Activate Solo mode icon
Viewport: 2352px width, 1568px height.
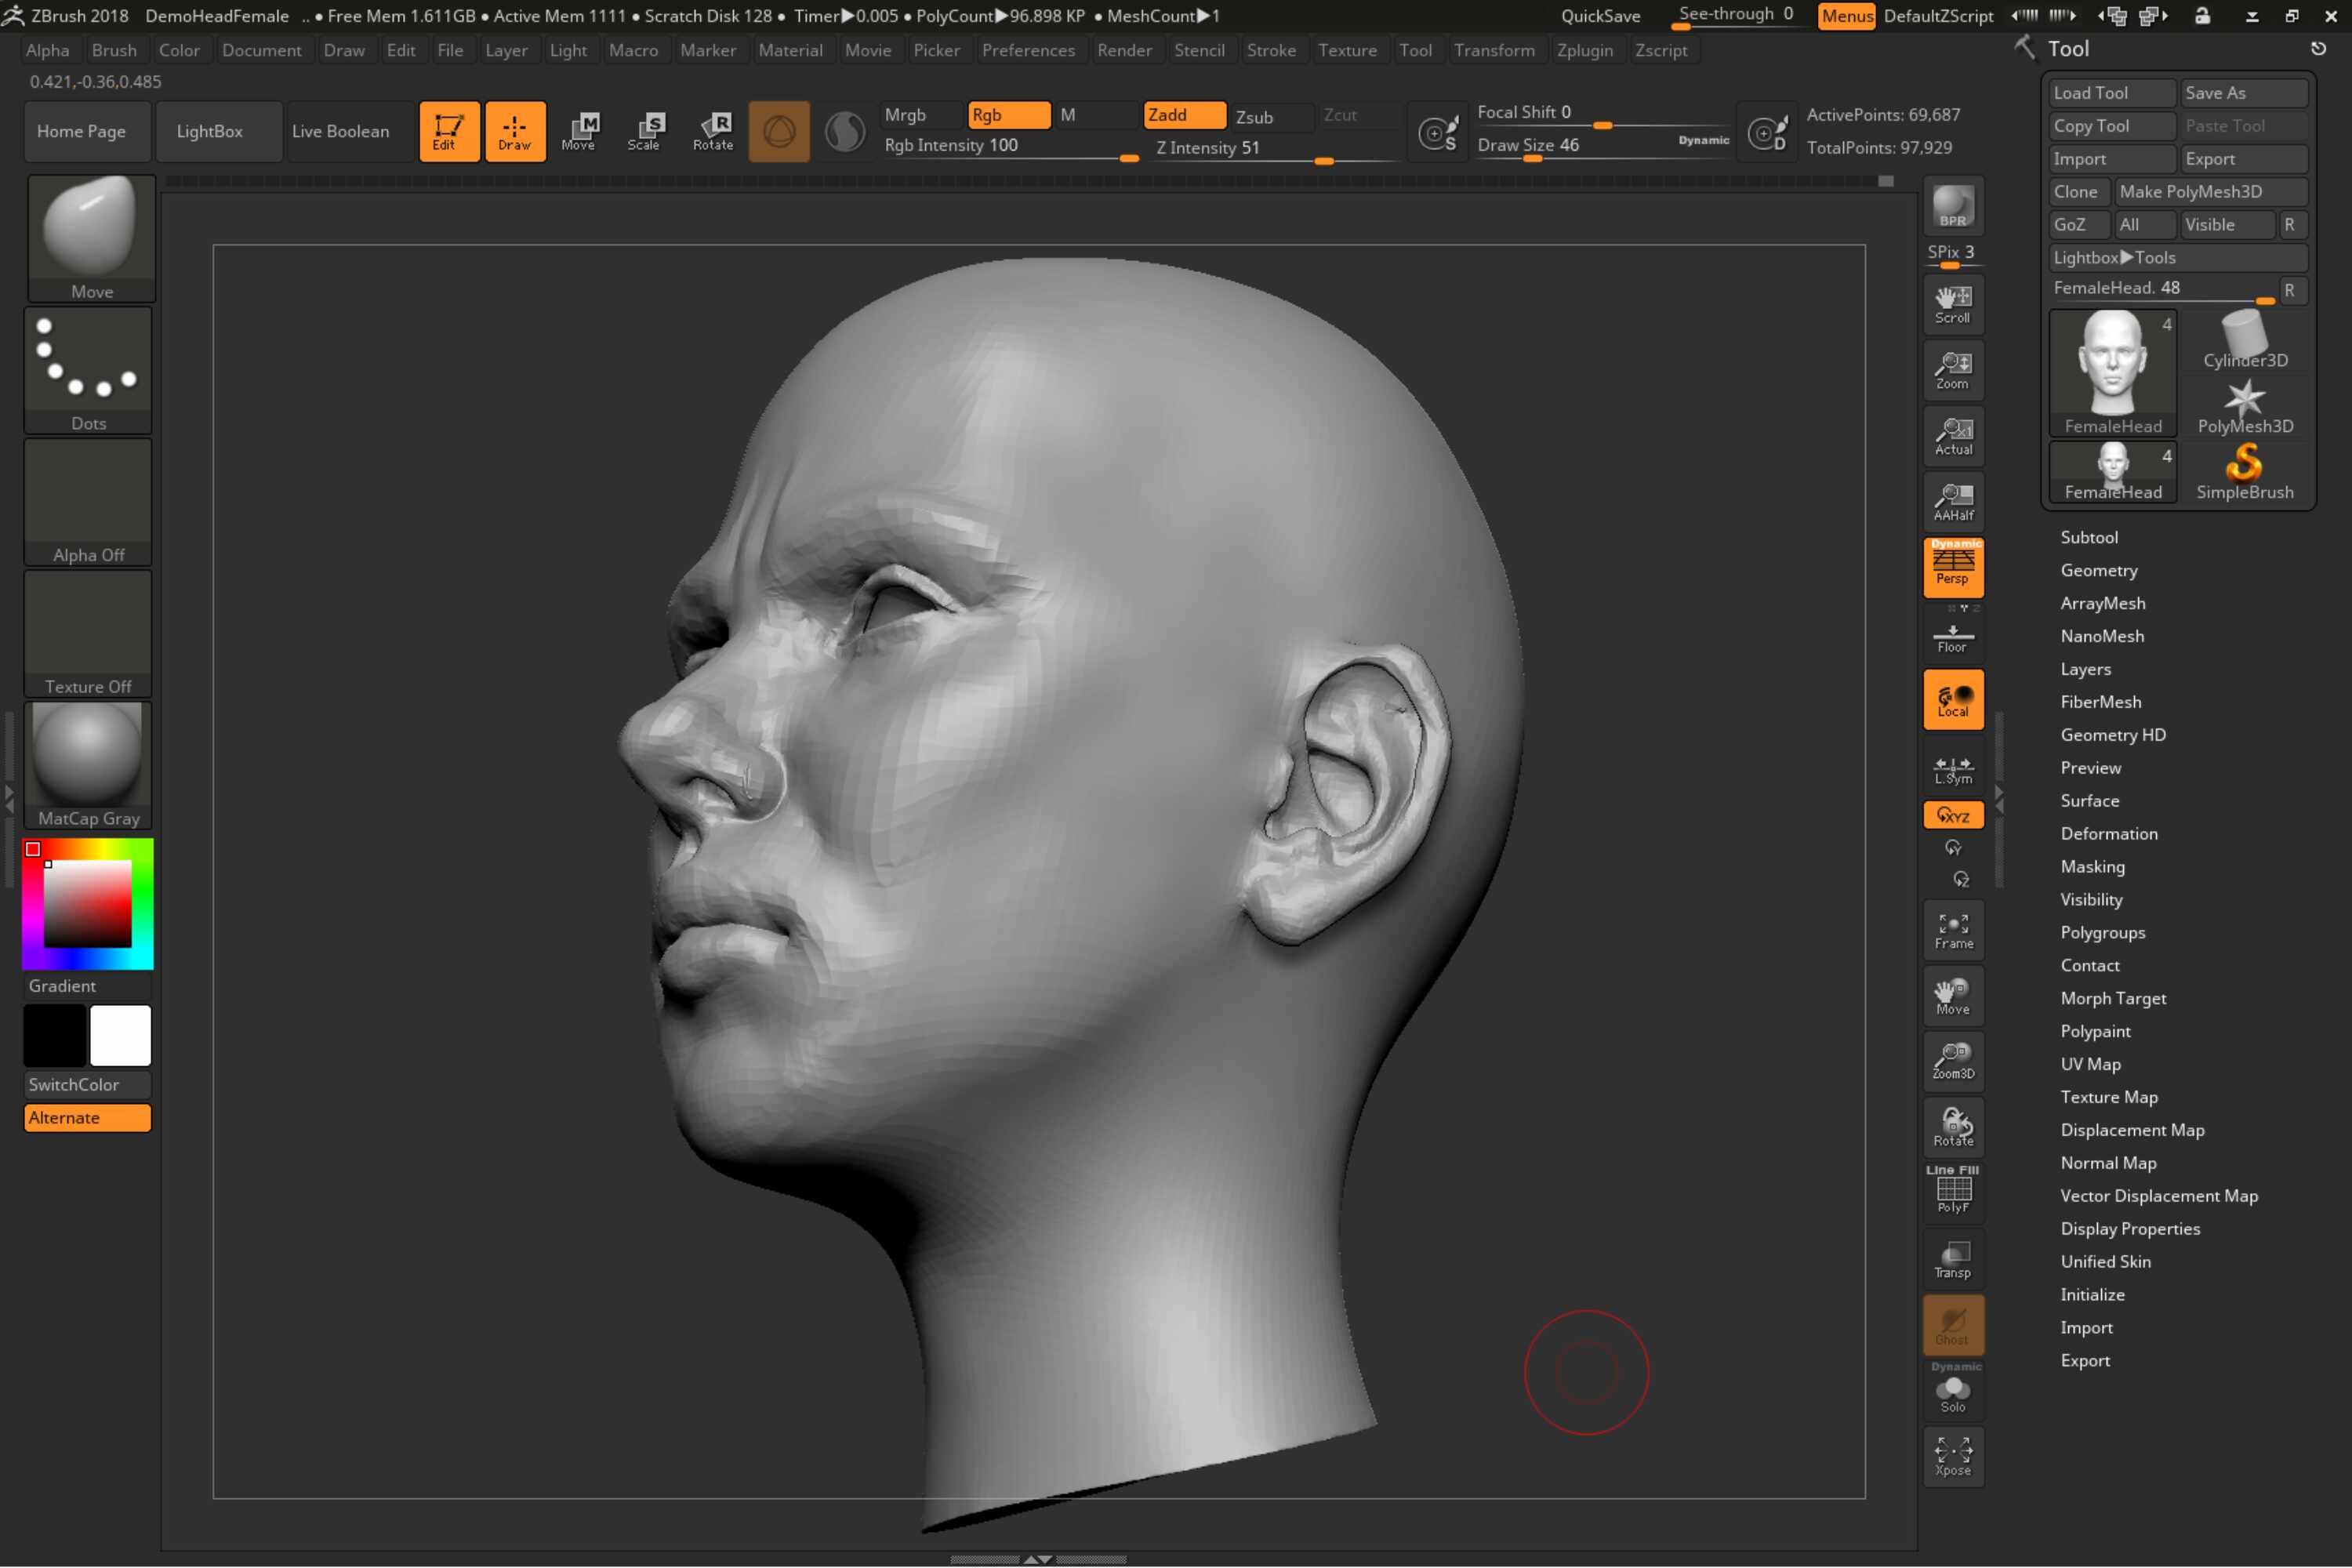click(x=1953, y=1390)
